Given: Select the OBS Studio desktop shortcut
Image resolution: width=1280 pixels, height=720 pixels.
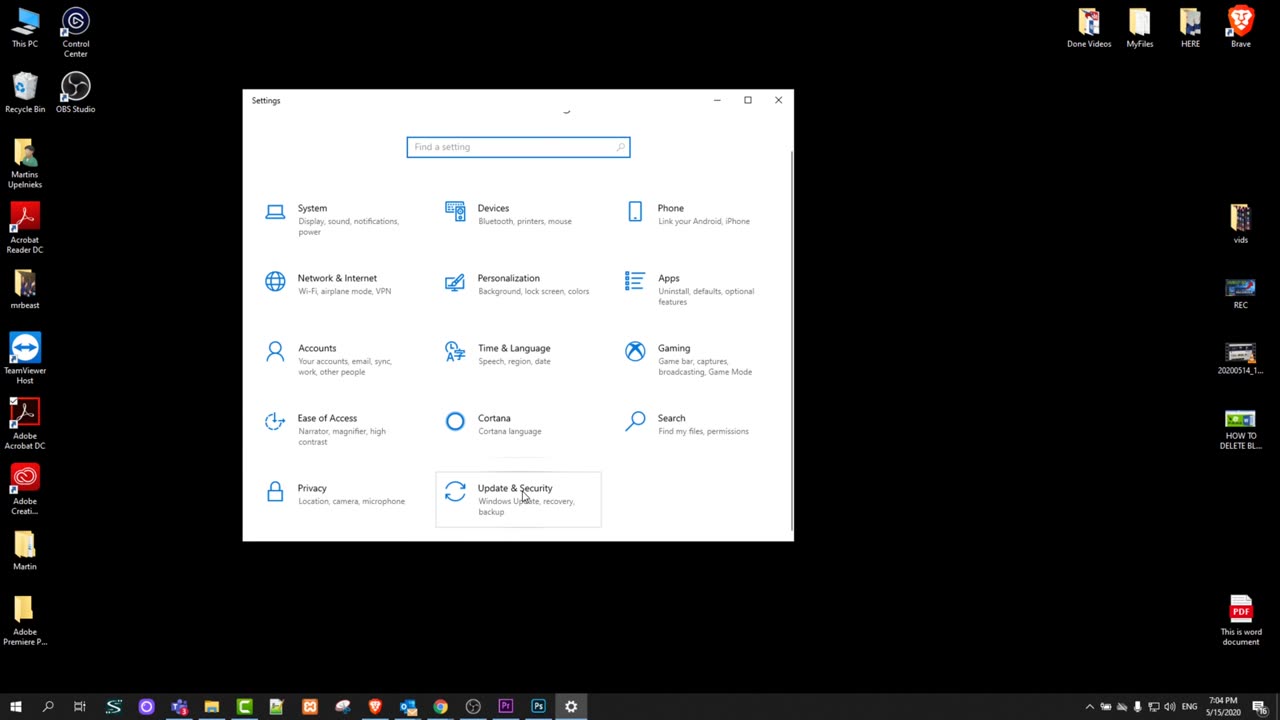Looking at the screenshot, I should click(x=75, y=93).
